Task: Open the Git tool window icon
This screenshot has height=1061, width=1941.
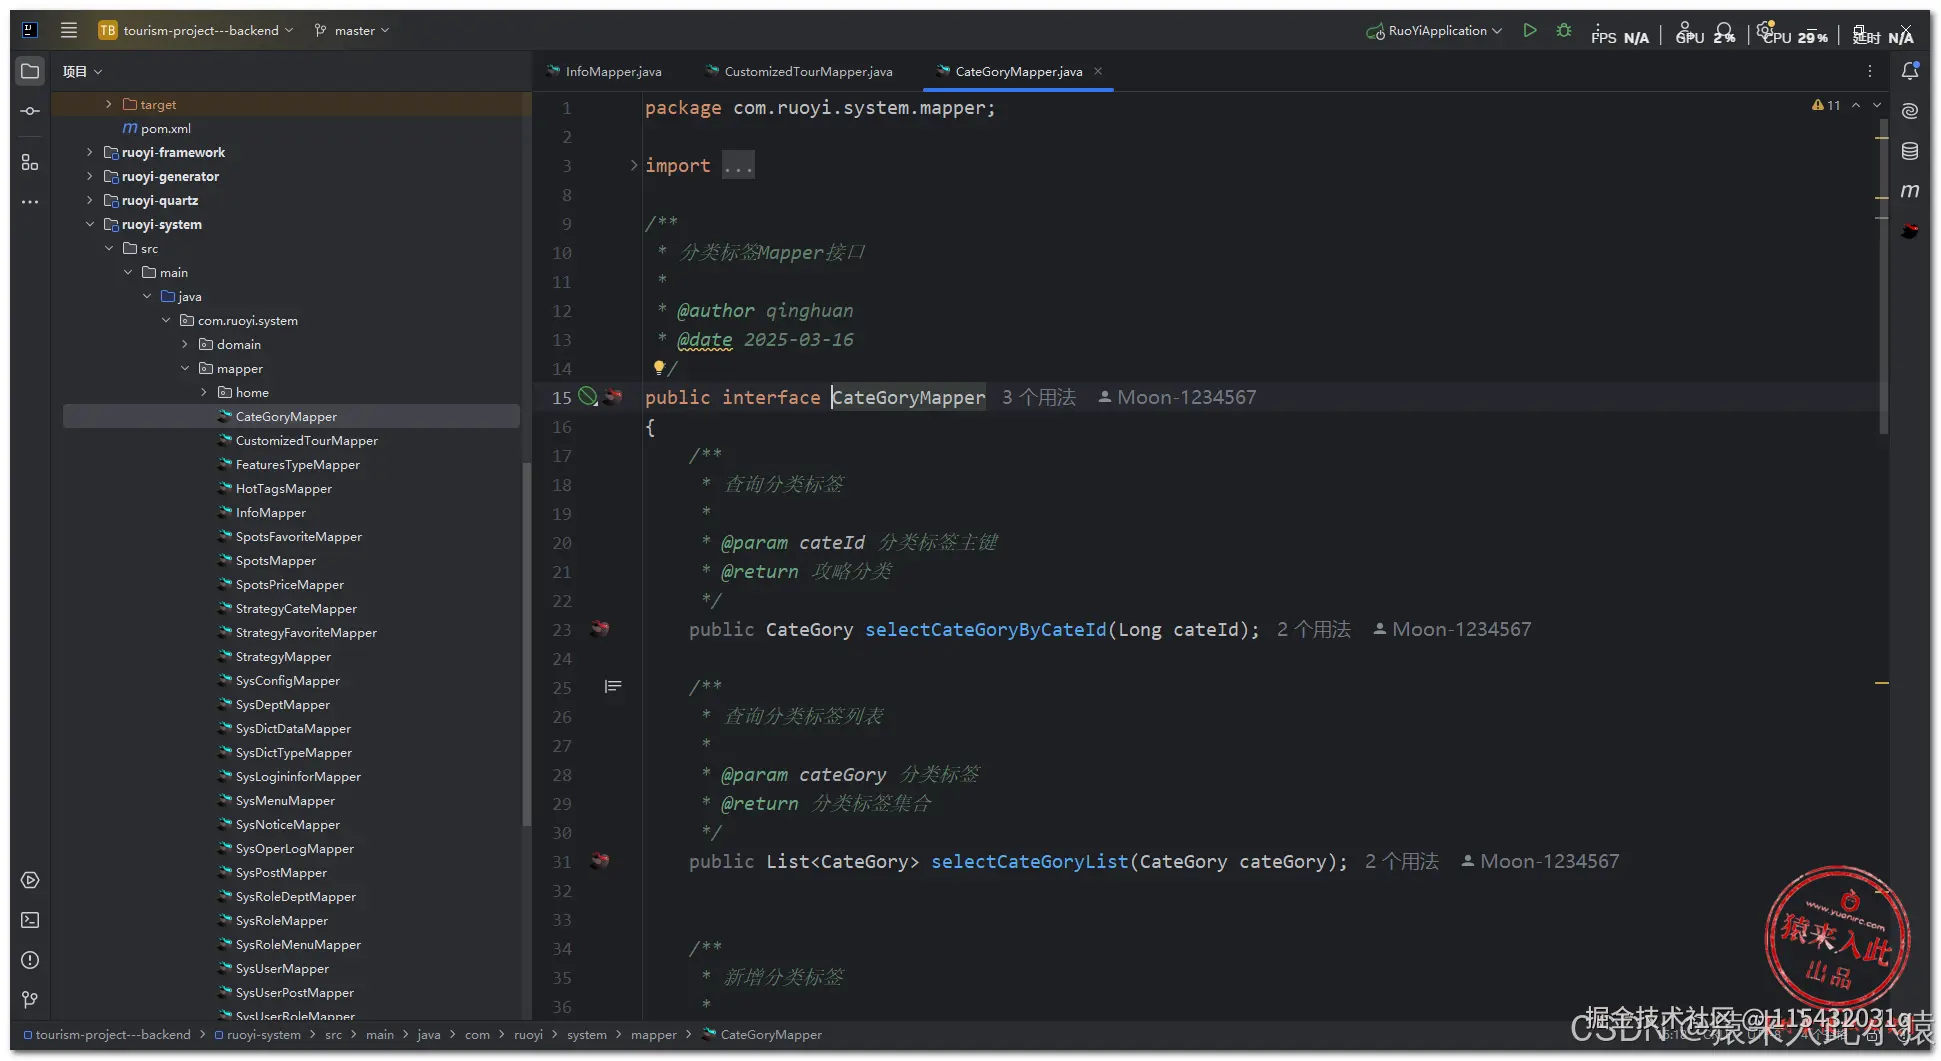Action: pyautogui.click(x=30, y=999)
